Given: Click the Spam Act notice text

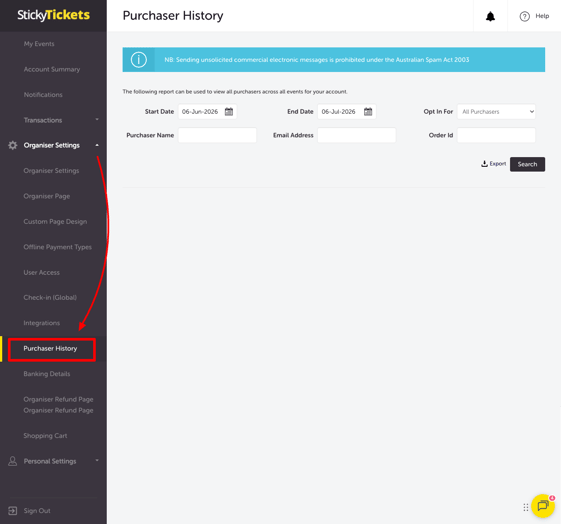Looking at the screenshot, I should pos(317,60).
